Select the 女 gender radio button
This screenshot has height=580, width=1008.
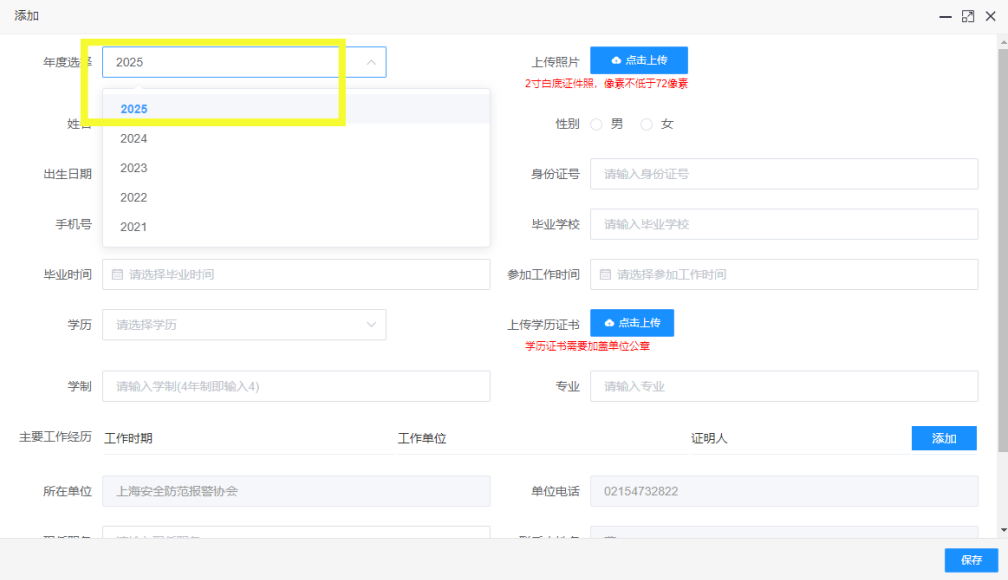(647, 124)
